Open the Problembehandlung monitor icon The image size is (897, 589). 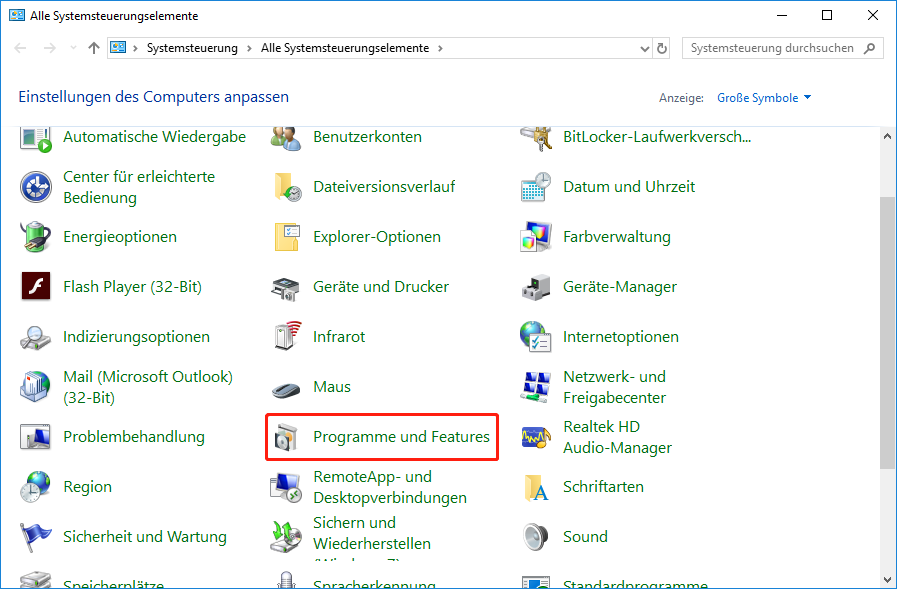35,437
